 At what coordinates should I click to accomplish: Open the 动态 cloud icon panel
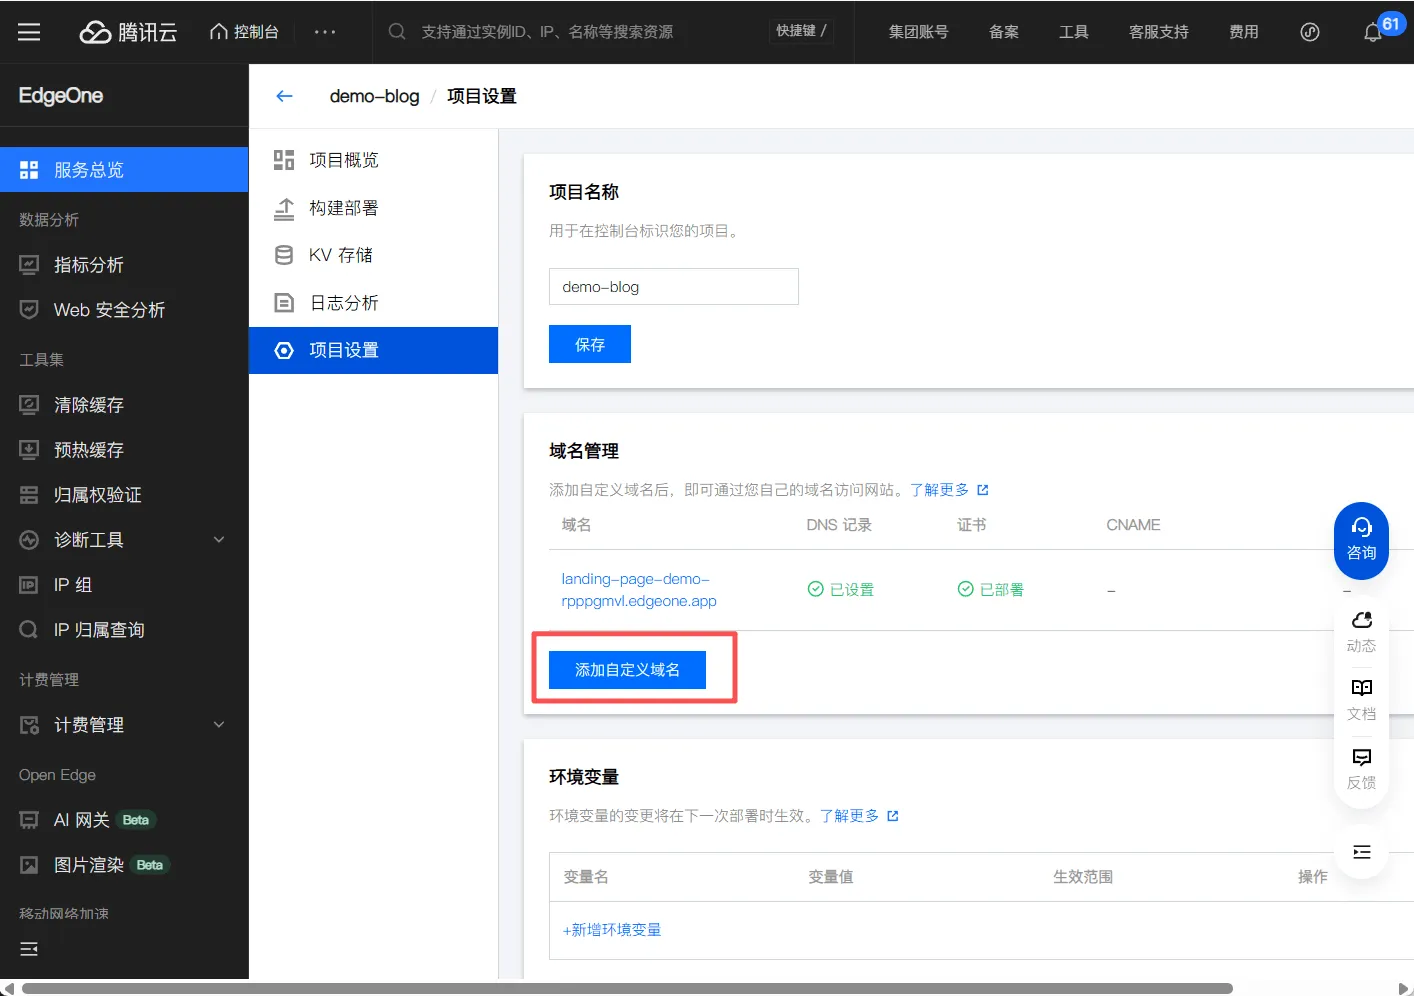point(1361,631)
